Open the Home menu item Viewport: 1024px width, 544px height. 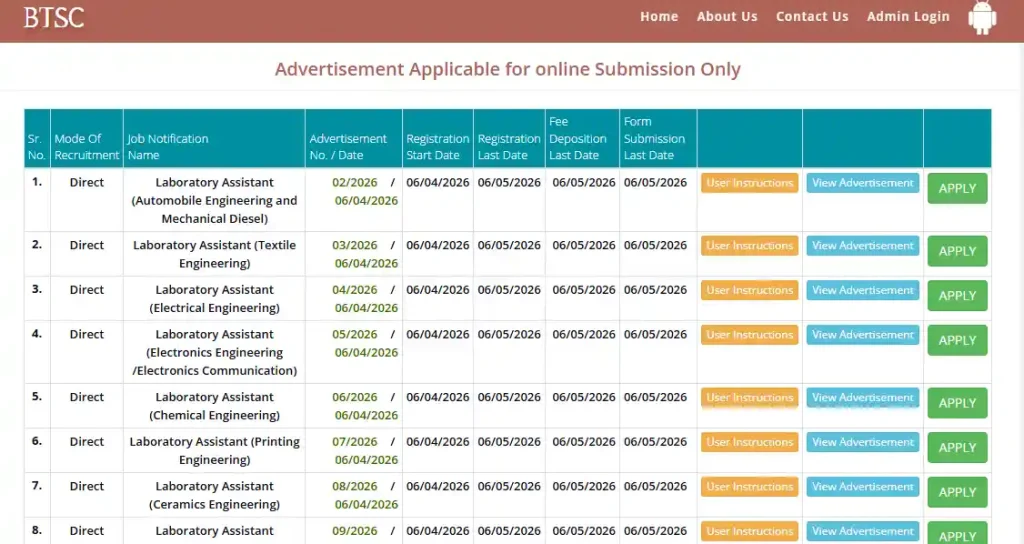[659, 17]
